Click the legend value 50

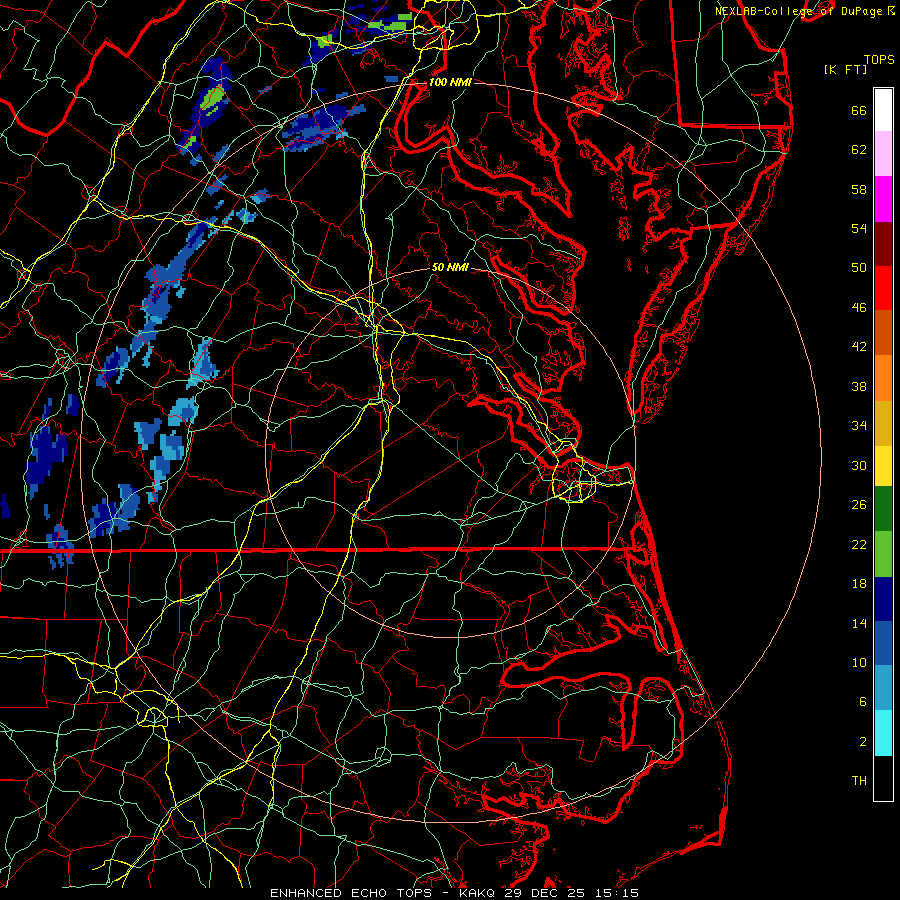[859, 268]
